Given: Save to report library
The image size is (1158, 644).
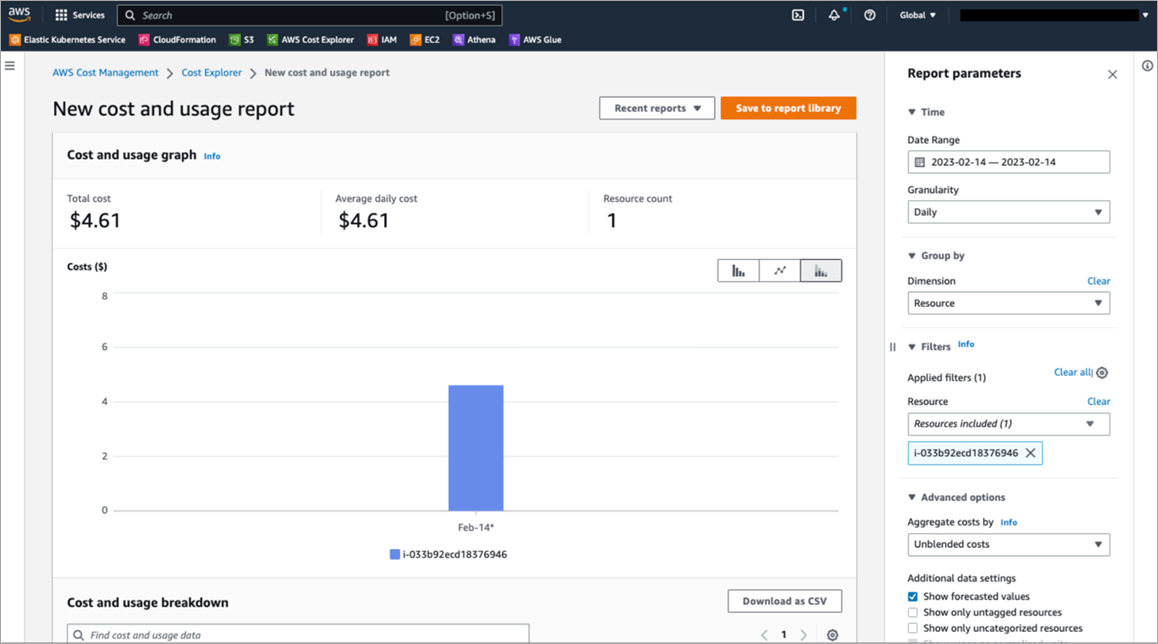Looking at the screenshot, I should [x=788, y=108].
